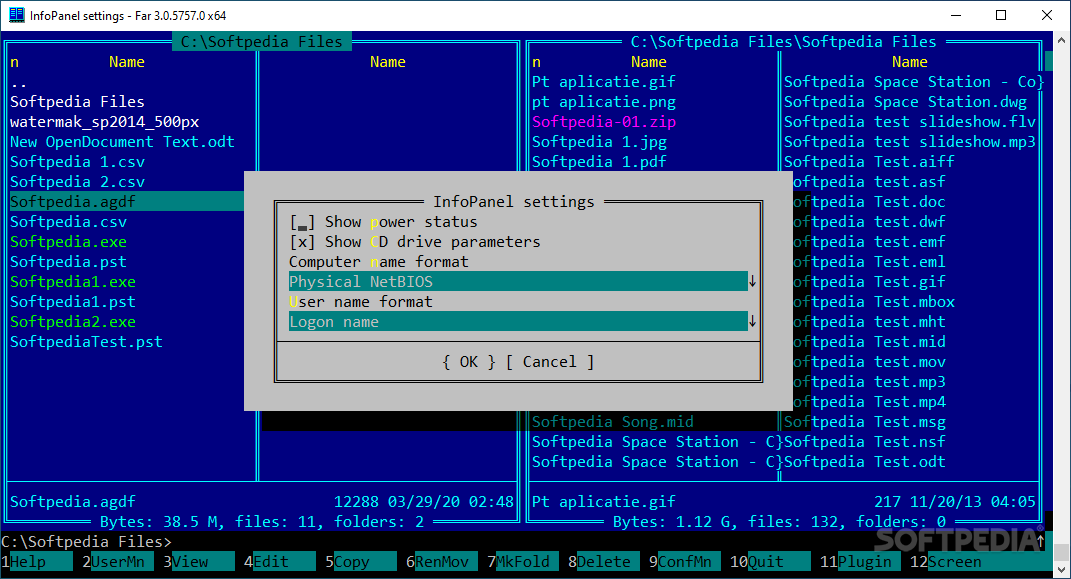Maximize the Far window
Screen dimensions: 1071x579
1001,15
